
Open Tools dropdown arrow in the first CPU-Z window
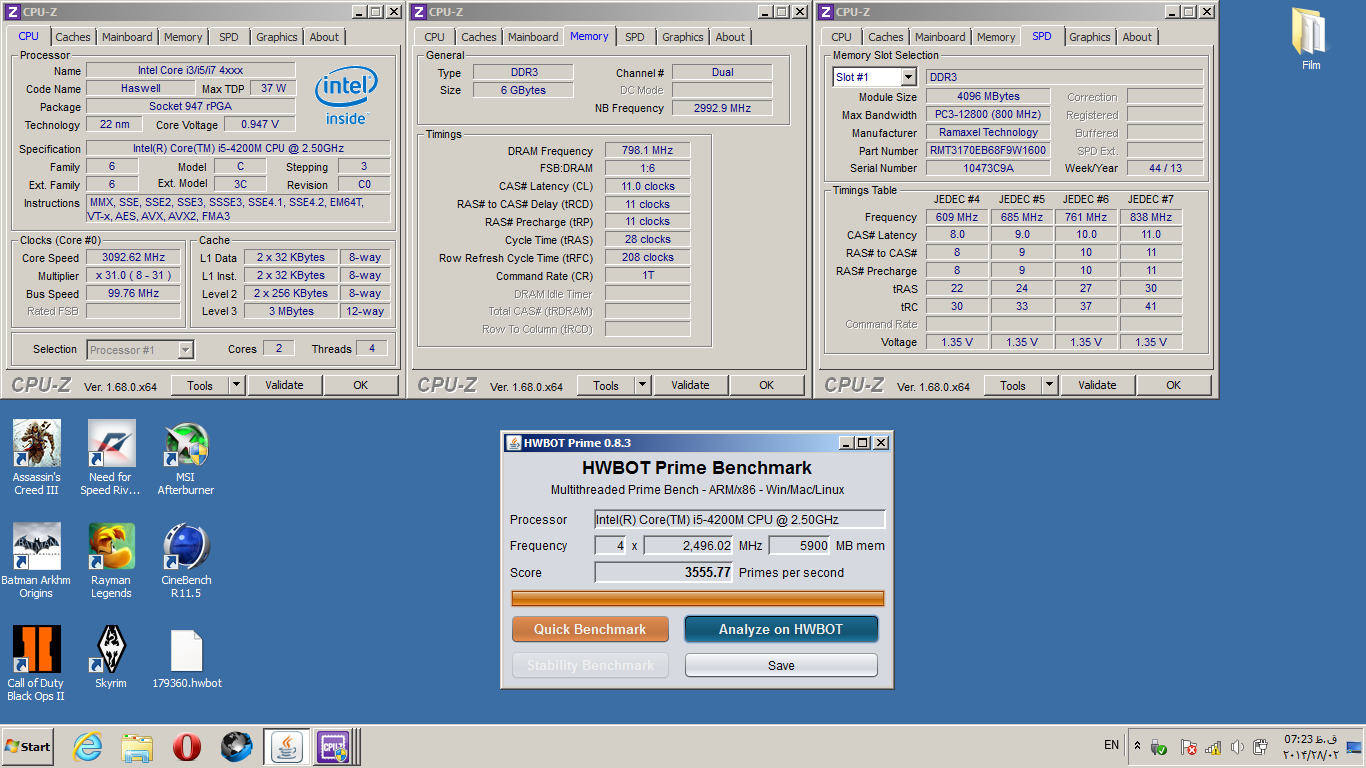pos(236,385)
